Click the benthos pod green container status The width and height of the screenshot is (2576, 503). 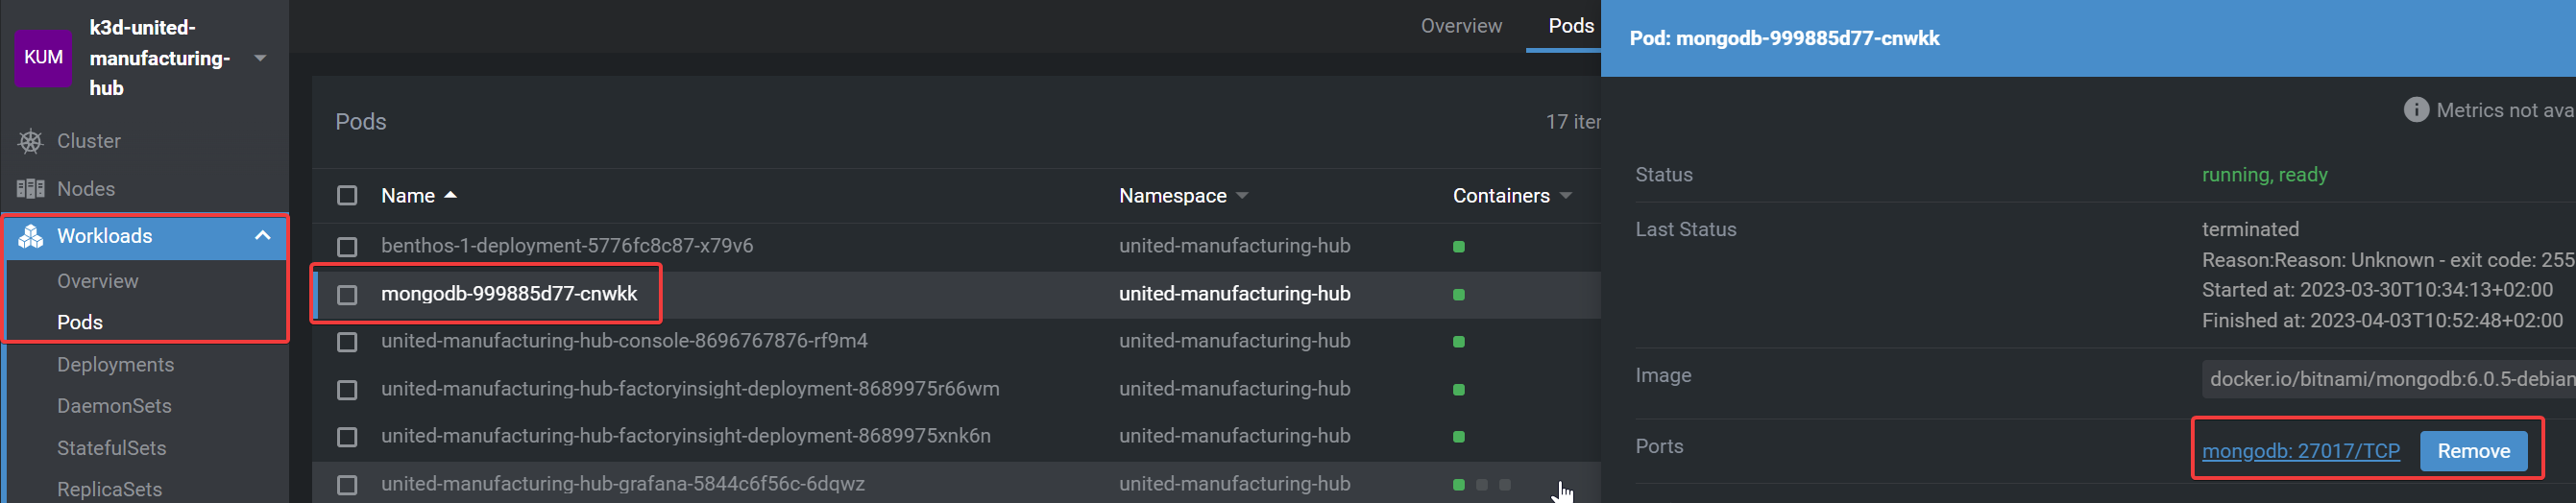click(1459, 247)
